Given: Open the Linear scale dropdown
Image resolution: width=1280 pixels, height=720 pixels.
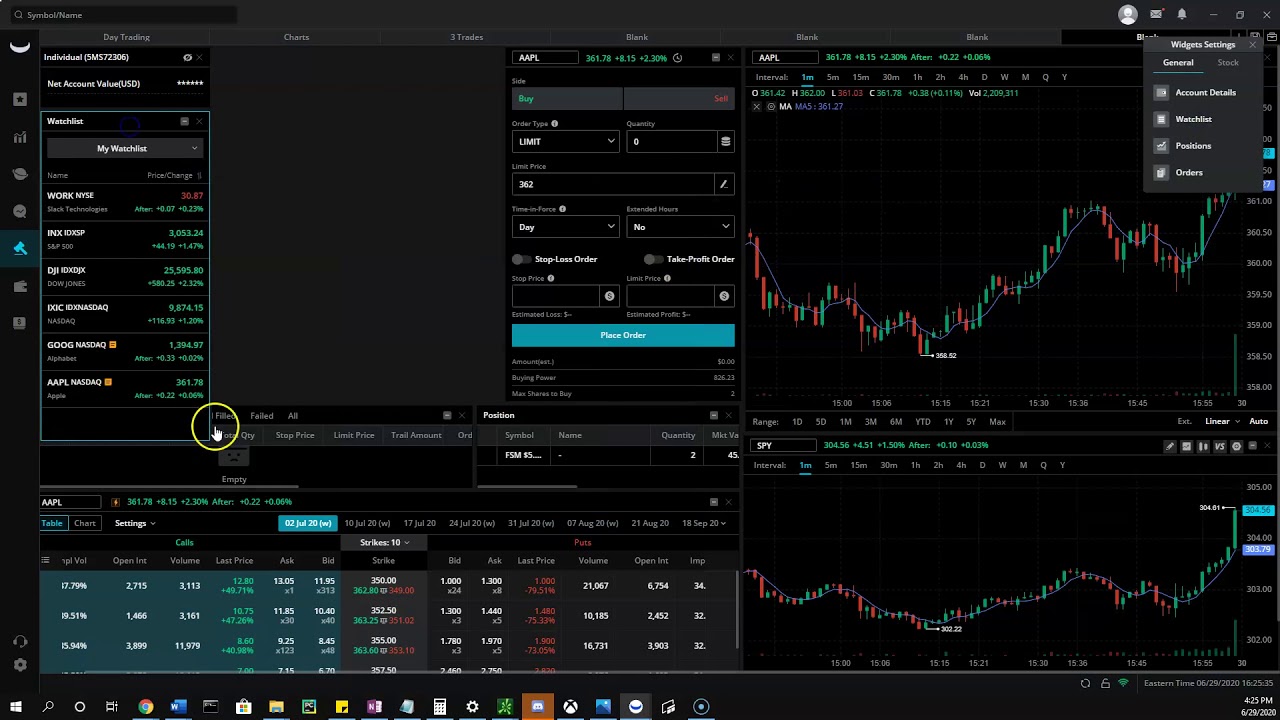Looking at the screenshot, I should tap(1221, 422).
